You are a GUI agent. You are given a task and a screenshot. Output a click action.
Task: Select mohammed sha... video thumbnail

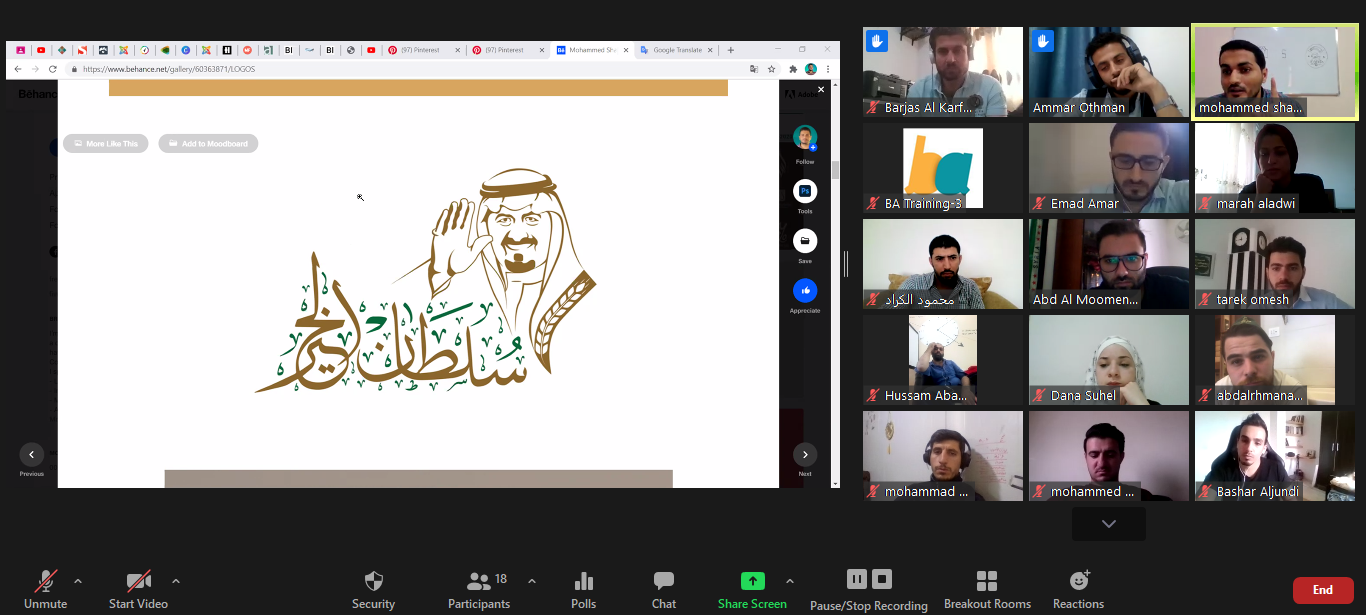(x=1275, y=73)
